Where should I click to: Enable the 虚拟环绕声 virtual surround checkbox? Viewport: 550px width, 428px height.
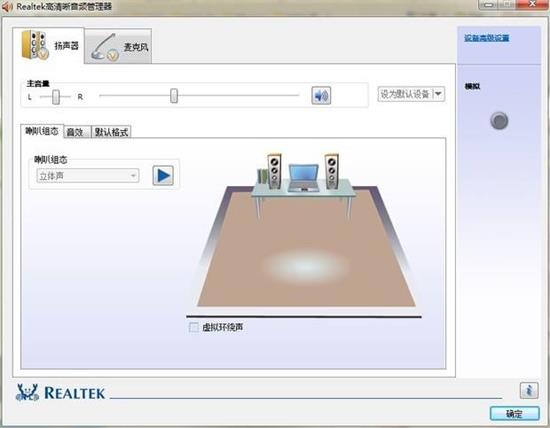click(194, 327)
